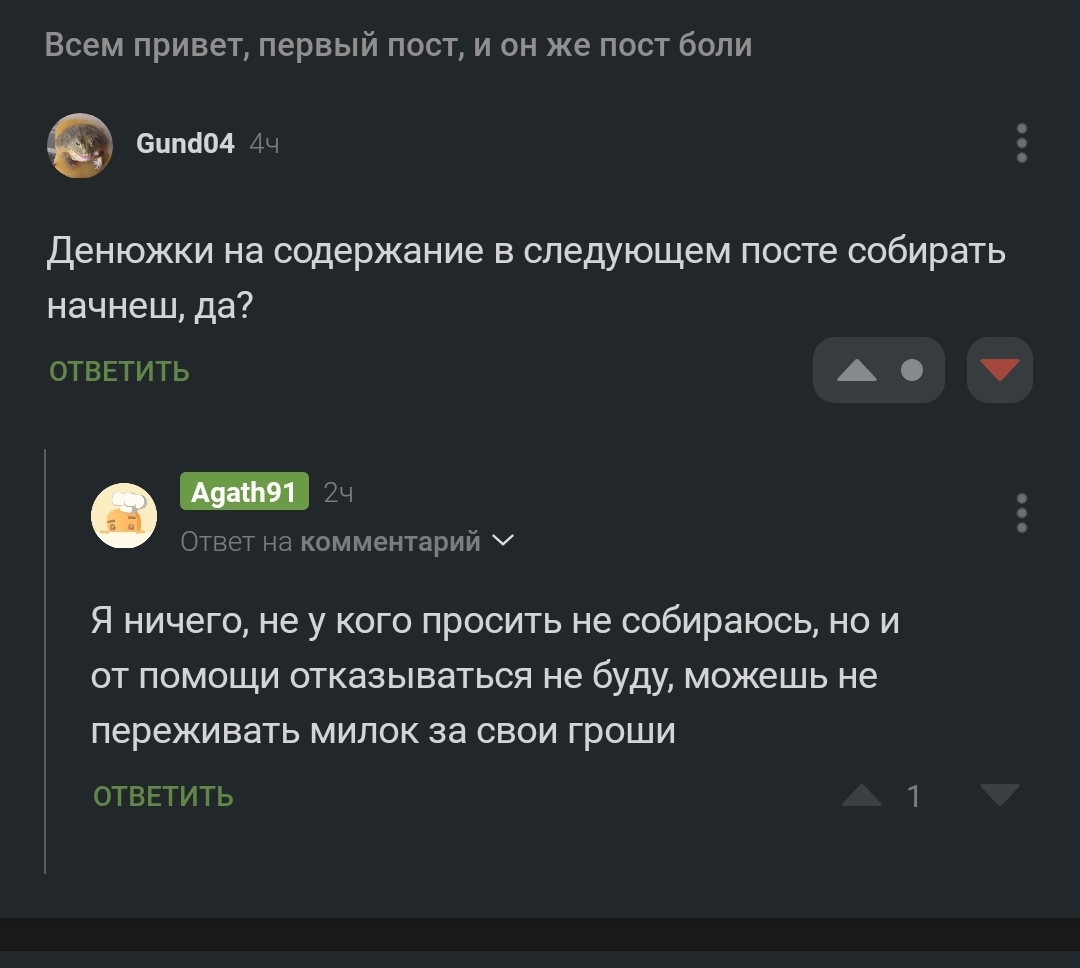Click the rating count 1 on Agath91's reply
Image resolution: width=1080 pixels, height=968 pixels.
[x=913, y=796]
